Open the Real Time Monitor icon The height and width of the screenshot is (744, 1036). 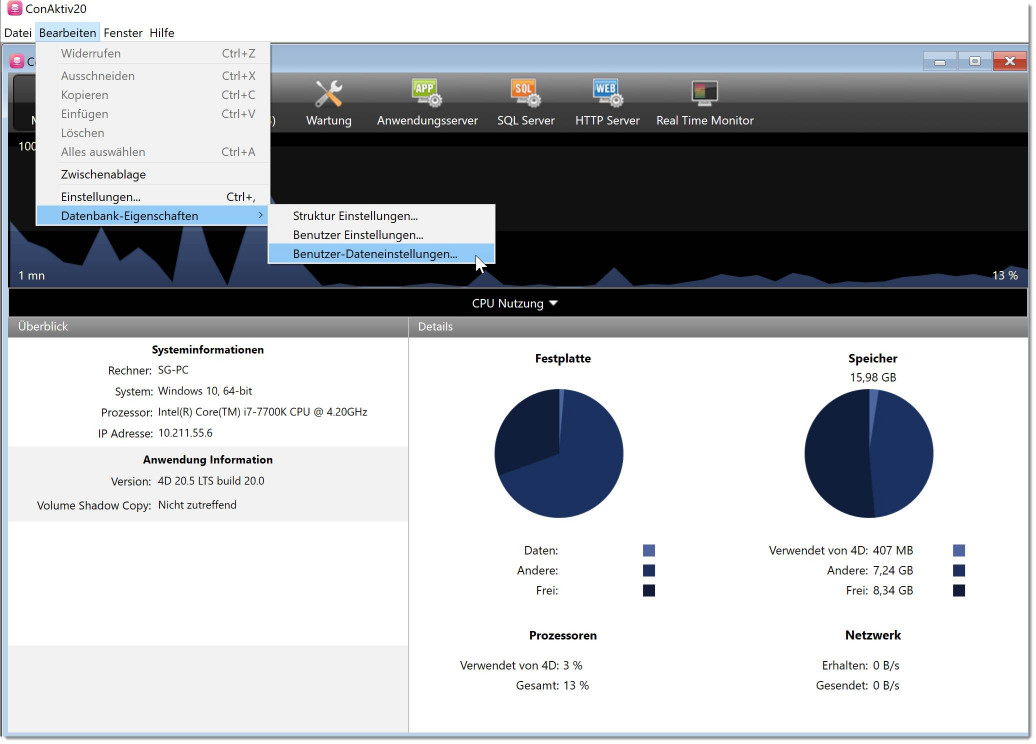(x=704, y=95)
